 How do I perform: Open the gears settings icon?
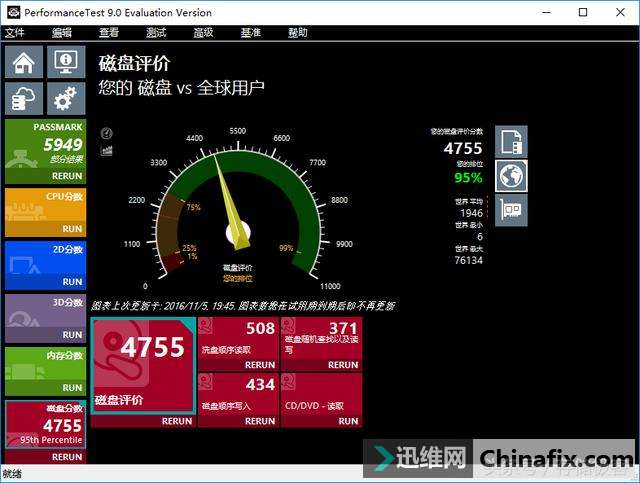[66, 99]
